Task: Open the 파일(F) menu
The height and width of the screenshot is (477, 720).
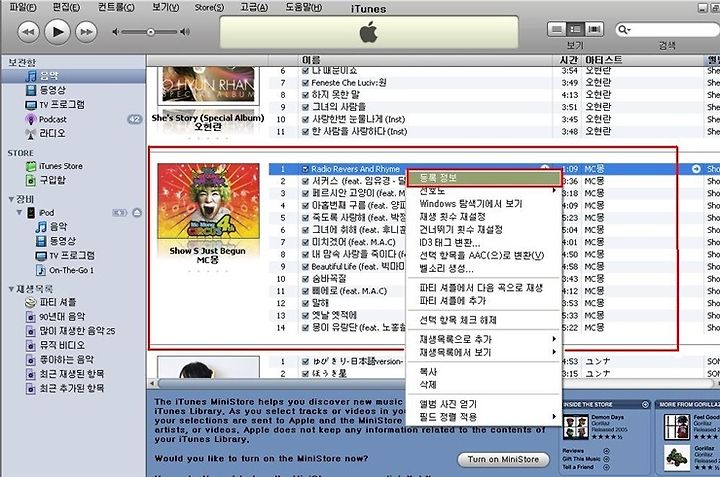Action: [x=23, y=7]
